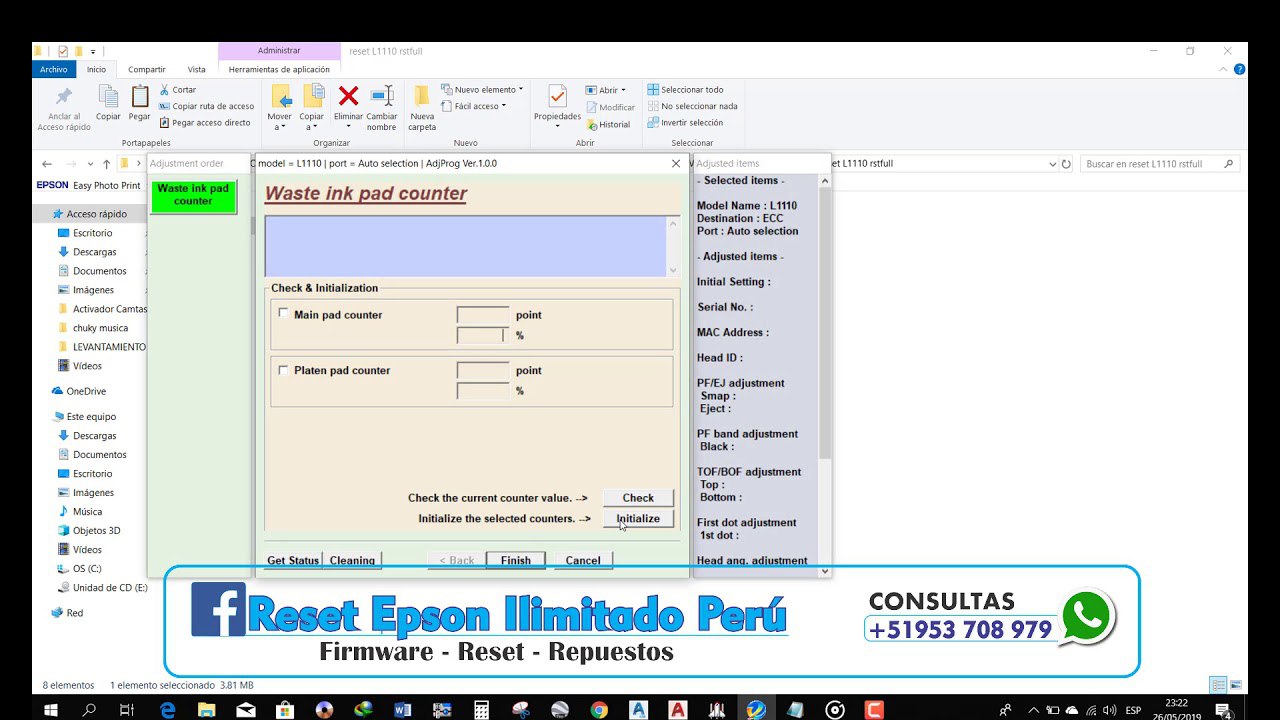Click Cambiar nombre rename icon
Screen dimensions: 1280x720
click(x=381, y=97)
